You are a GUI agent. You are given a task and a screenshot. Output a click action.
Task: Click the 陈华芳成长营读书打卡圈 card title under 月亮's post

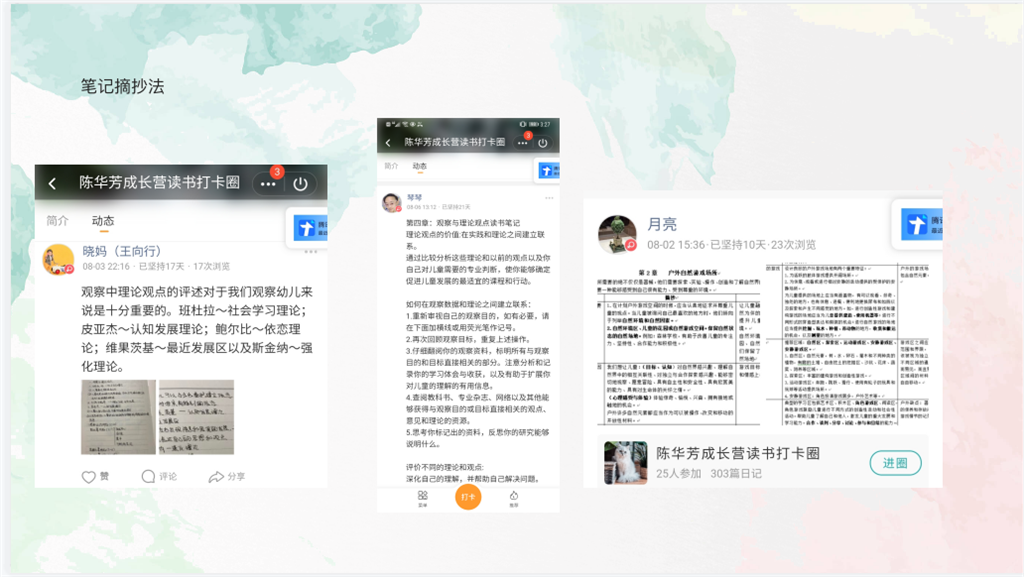click(738, 454)
